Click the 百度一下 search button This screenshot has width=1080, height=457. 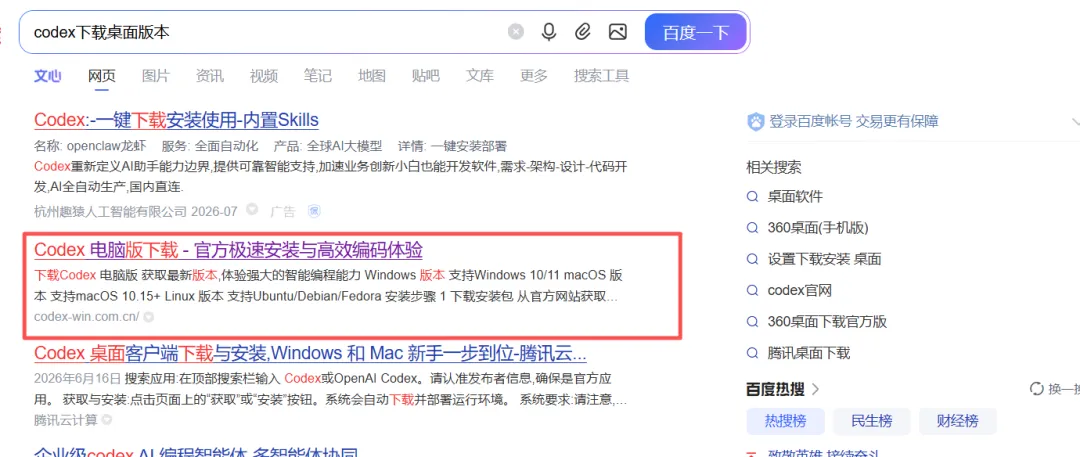[696, 32]
